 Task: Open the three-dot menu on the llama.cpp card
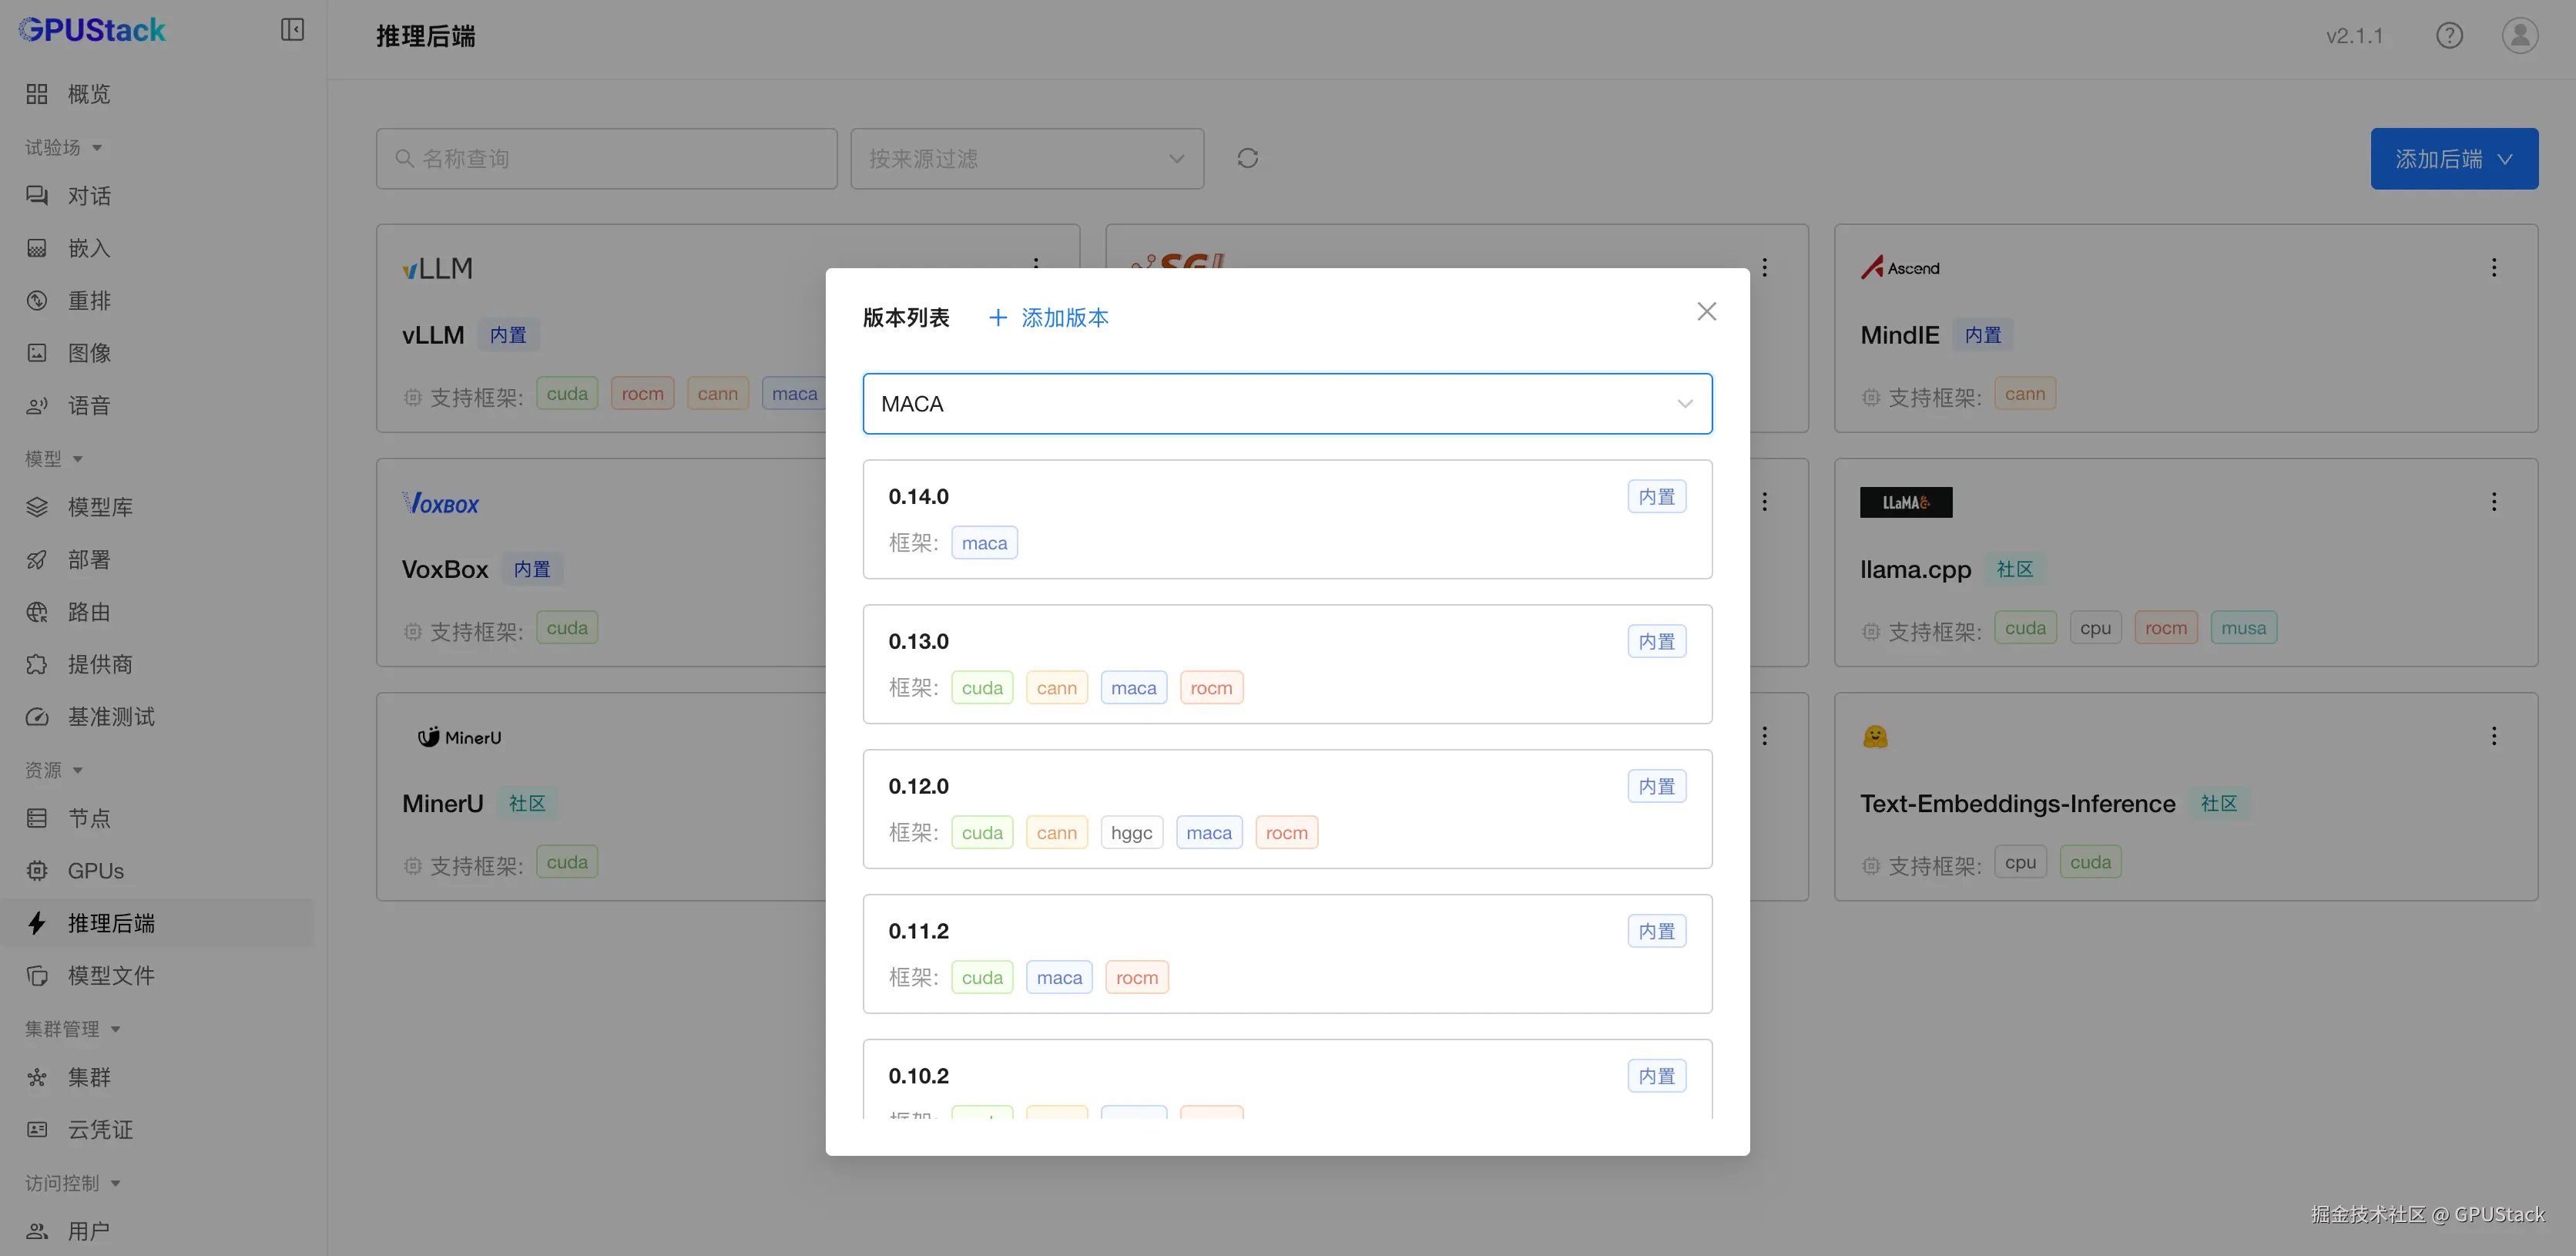pos(2493,502)
